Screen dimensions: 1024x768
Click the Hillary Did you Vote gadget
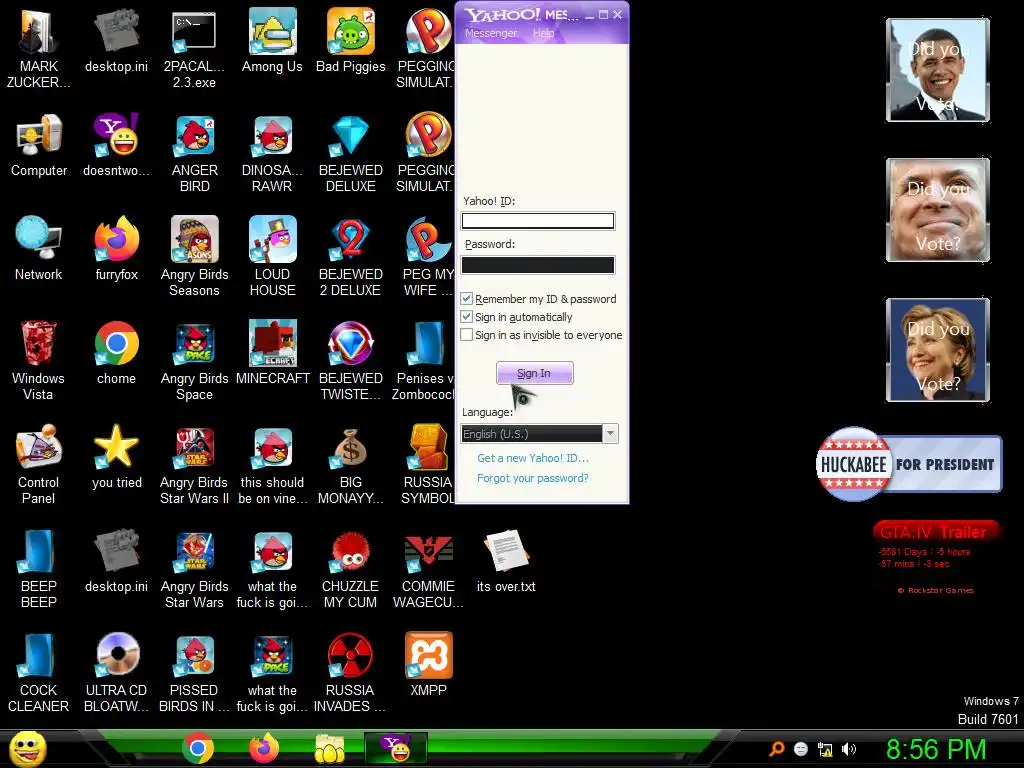tap(937, 349)
